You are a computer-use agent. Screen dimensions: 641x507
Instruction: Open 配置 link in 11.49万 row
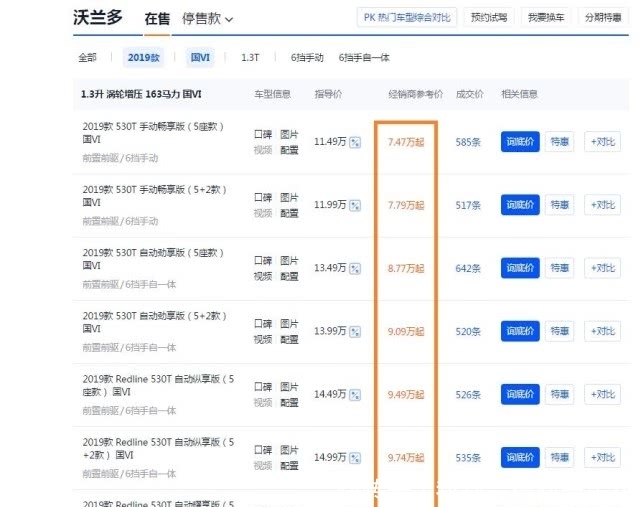[289, 150]
